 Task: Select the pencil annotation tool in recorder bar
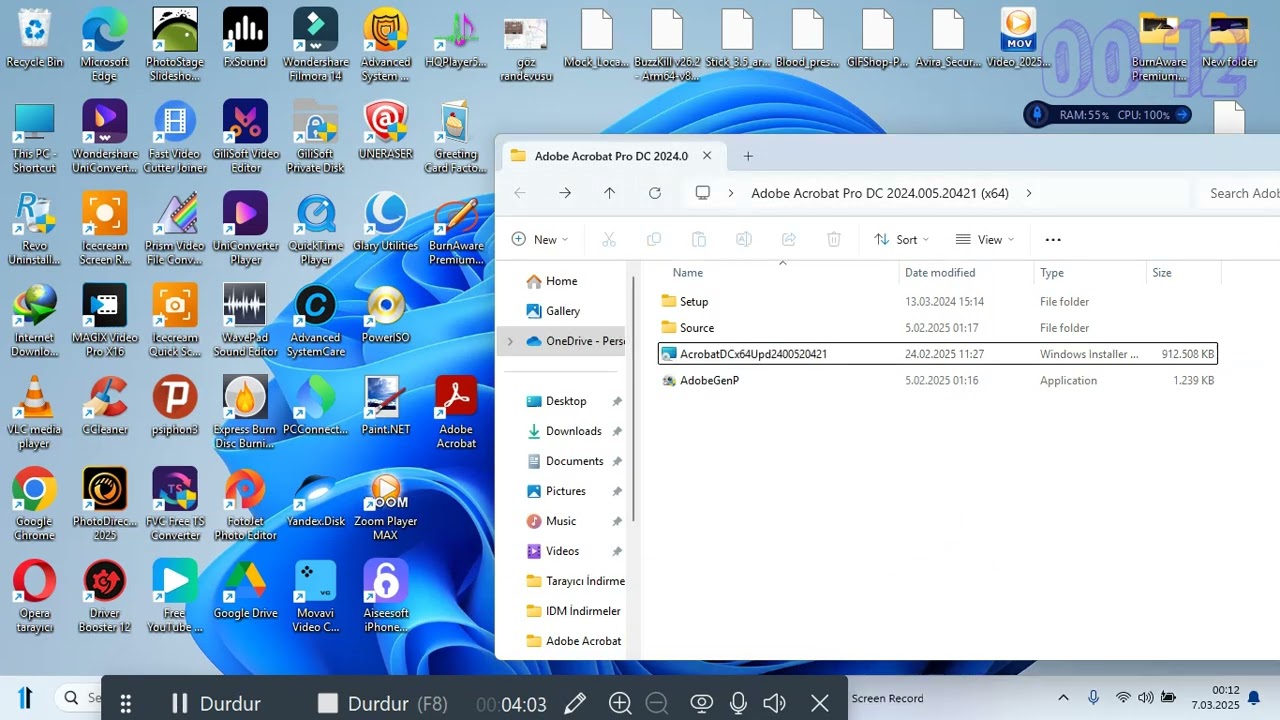click(575, 703)
